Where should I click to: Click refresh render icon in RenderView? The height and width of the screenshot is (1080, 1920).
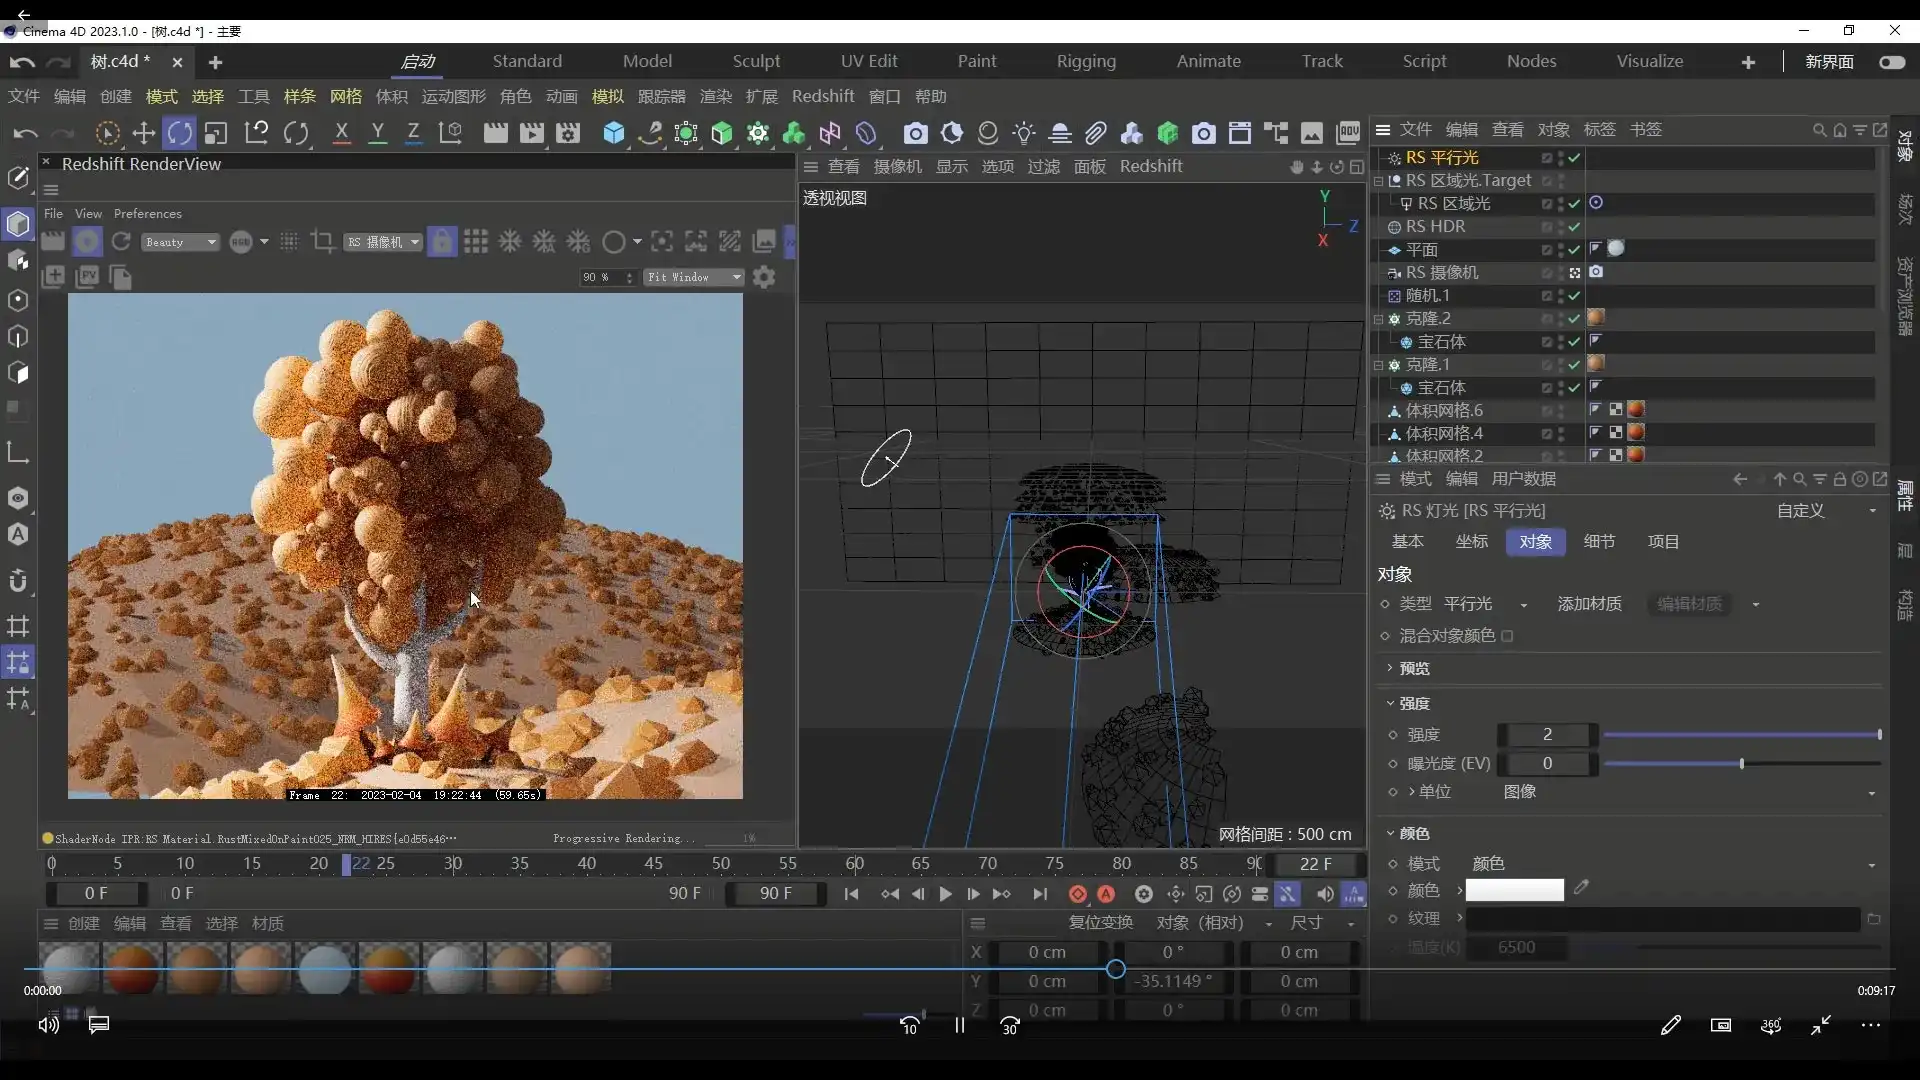click(x=121, y=241)
